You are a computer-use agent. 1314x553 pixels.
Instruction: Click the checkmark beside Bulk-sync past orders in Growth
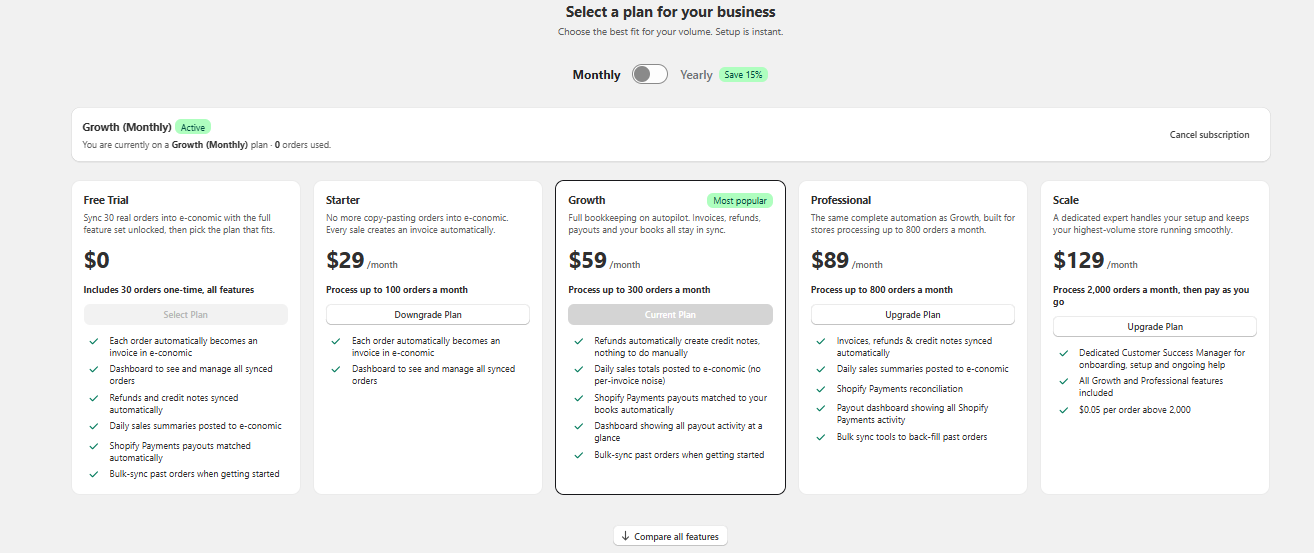tap(579, 455)
